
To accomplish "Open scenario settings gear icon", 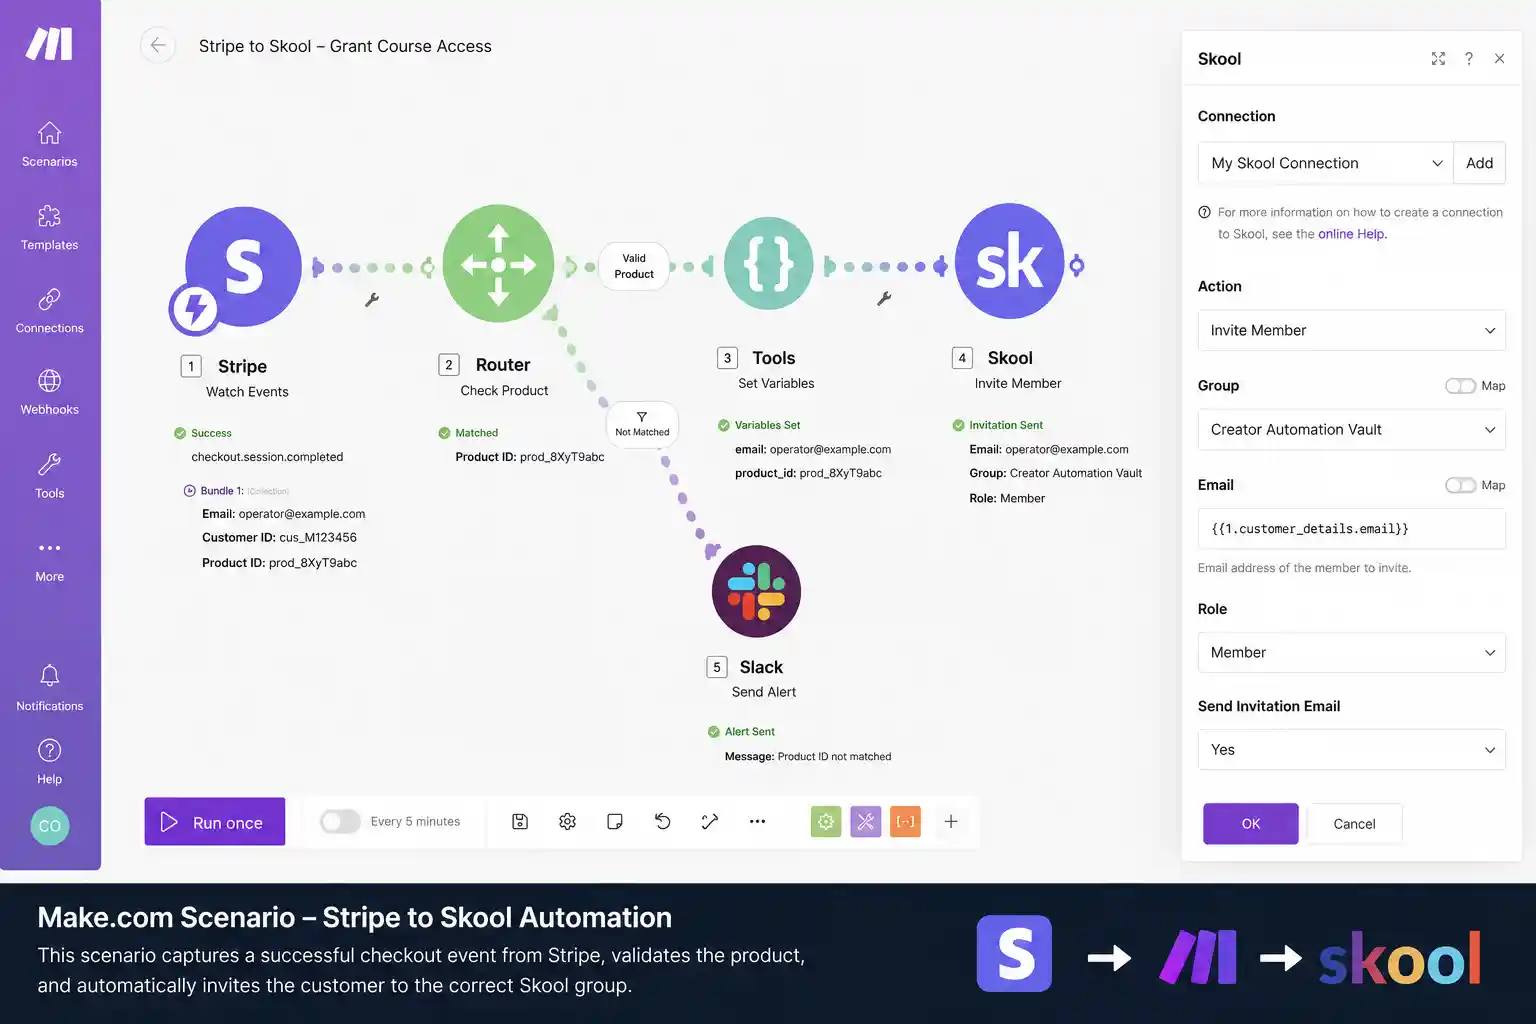I will tap(567, 822).
